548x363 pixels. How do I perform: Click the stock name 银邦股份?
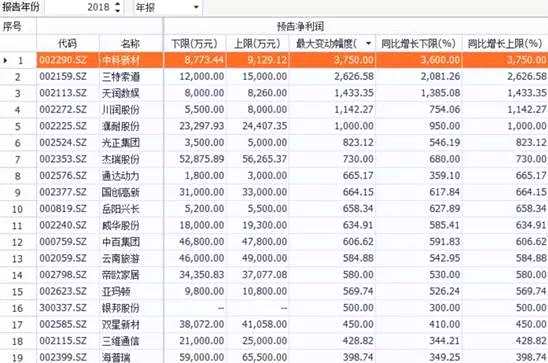(121, 308)
